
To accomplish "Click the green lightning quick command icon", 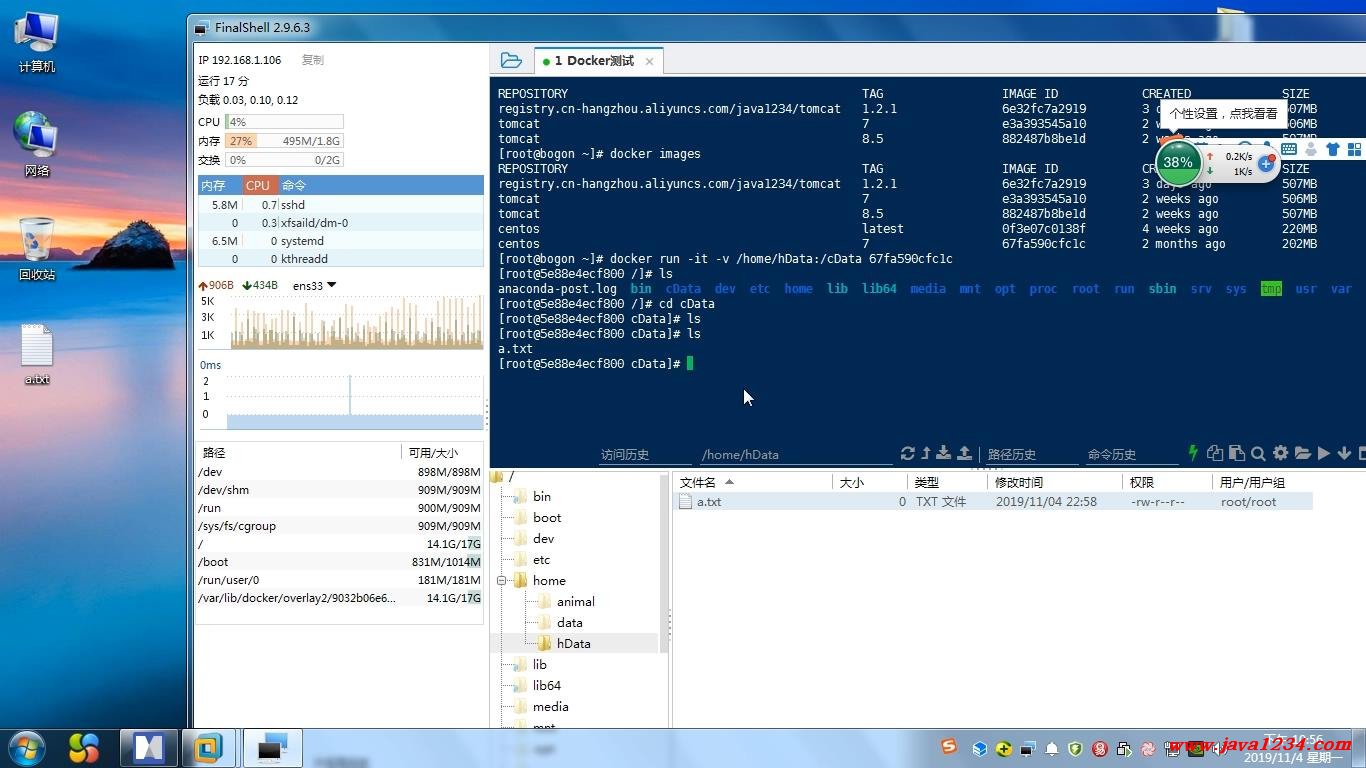I will (1192, 453).
